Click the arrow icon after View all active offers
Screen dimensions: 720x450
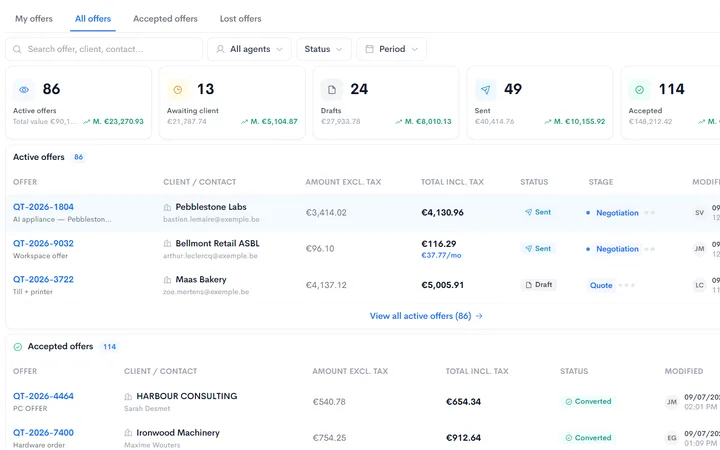[479, 316]
